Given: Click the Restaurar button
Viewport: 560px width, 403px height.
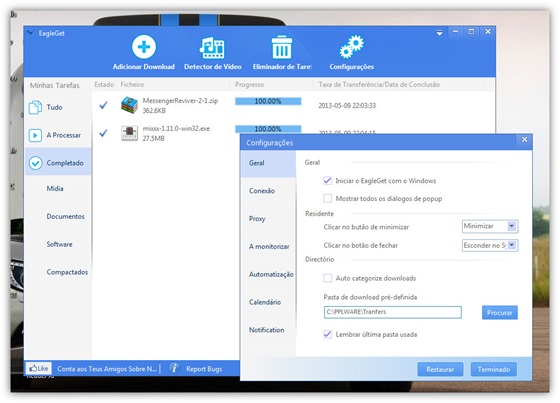Looking at the screenshot, I should [x=440, y=369].
